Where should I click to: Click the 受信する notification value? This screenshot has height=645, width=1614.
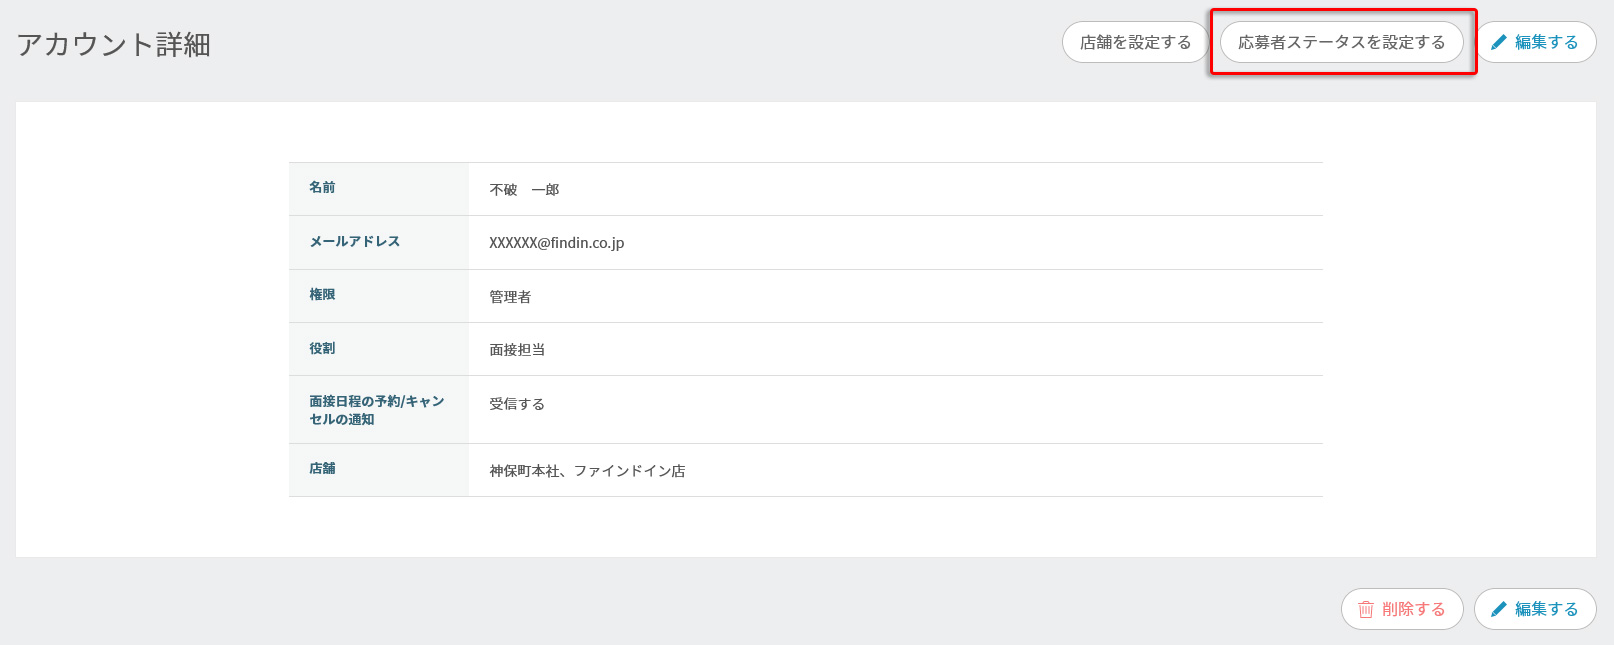tap(517, 404)
